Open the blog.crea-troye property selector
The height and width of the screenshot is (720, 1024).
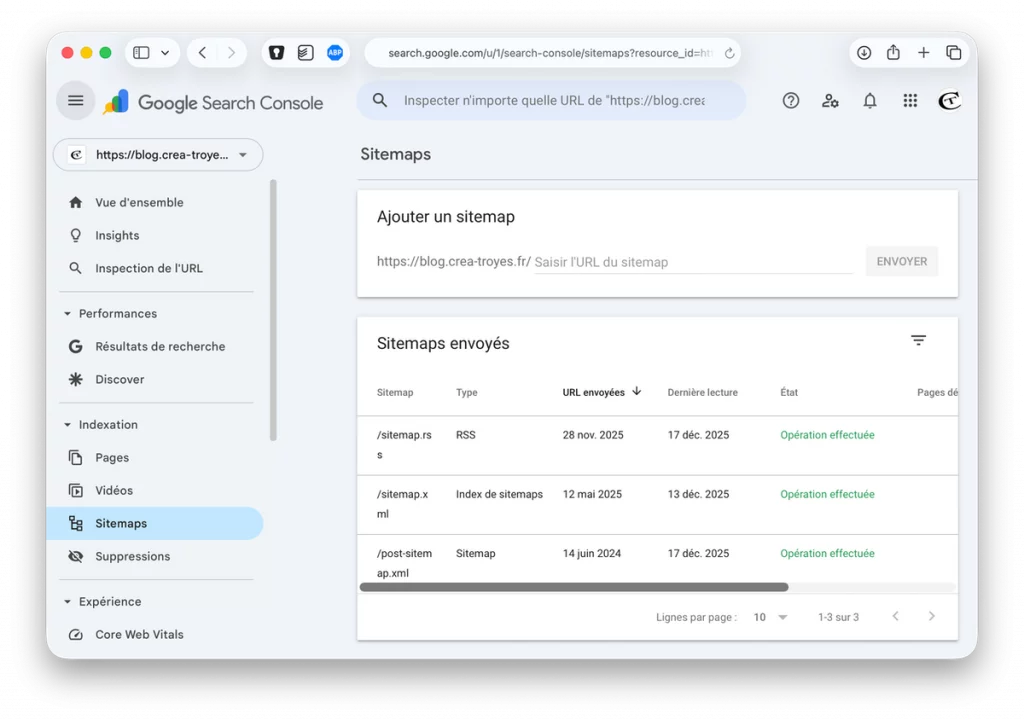[157, 154]
